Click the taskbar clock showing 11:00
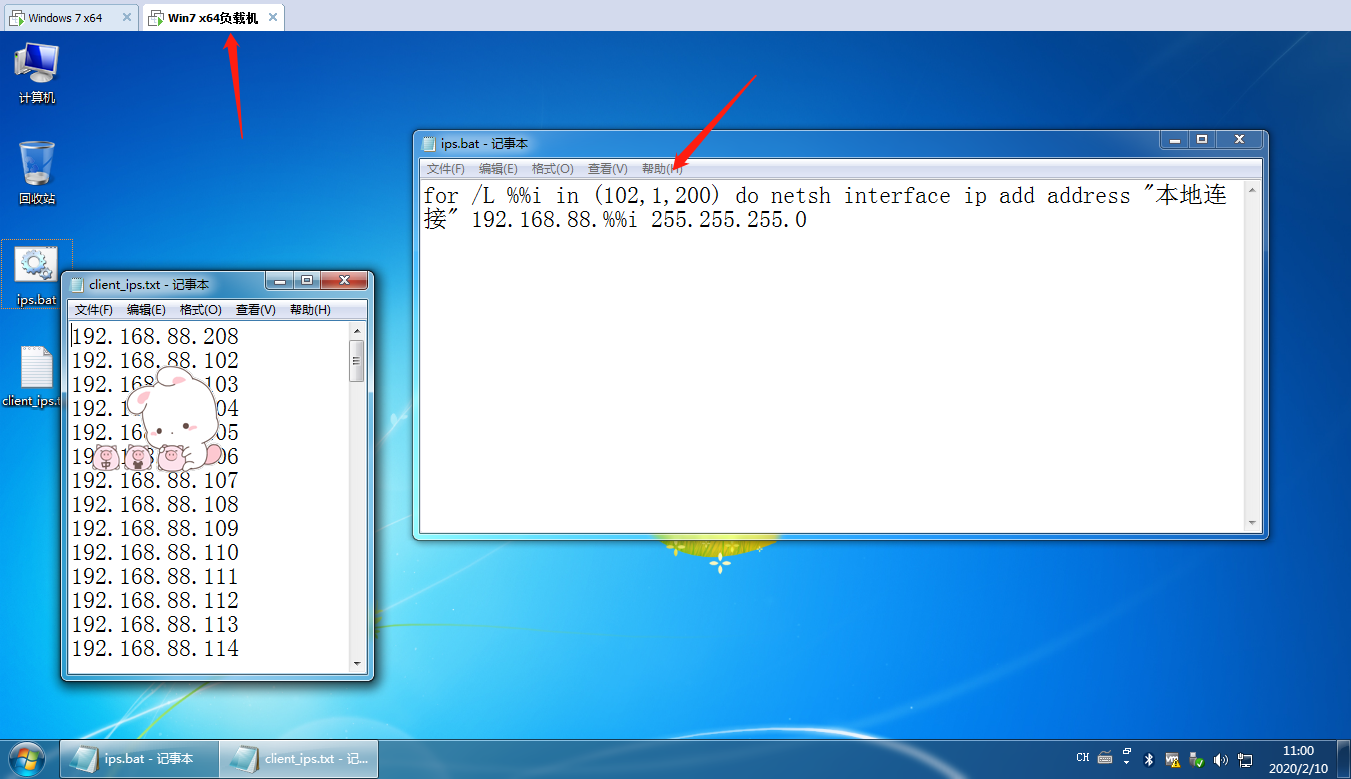1351x779 pixels. [1298, 759]
